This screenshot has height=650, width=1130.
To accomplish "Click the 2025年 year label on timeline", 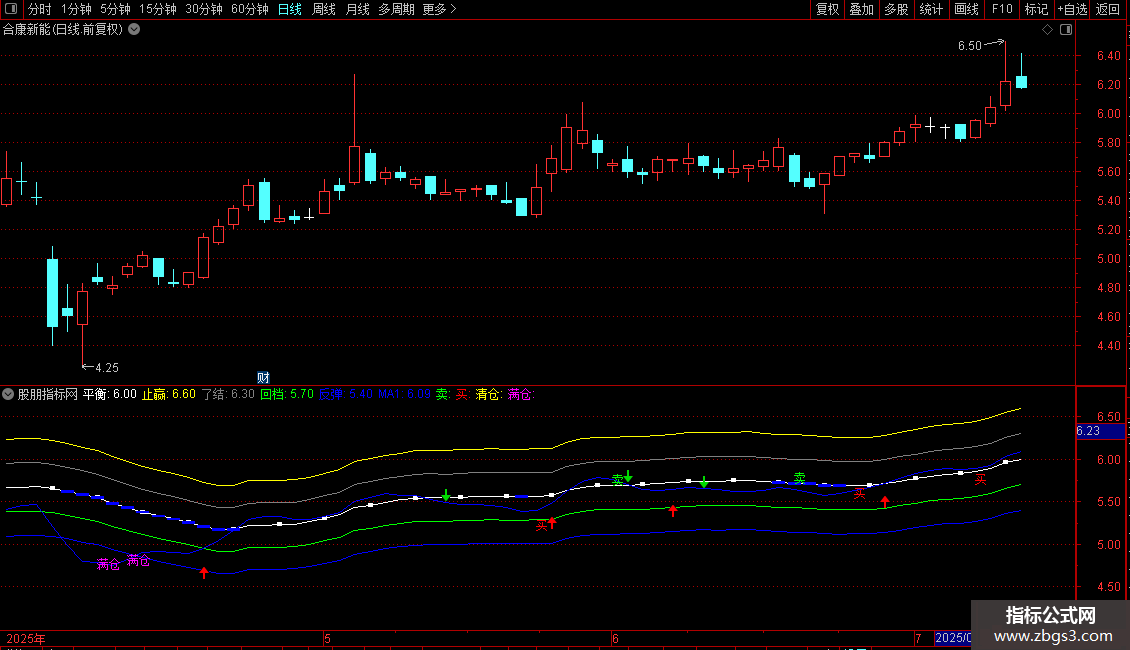I will tap(26, 638).
